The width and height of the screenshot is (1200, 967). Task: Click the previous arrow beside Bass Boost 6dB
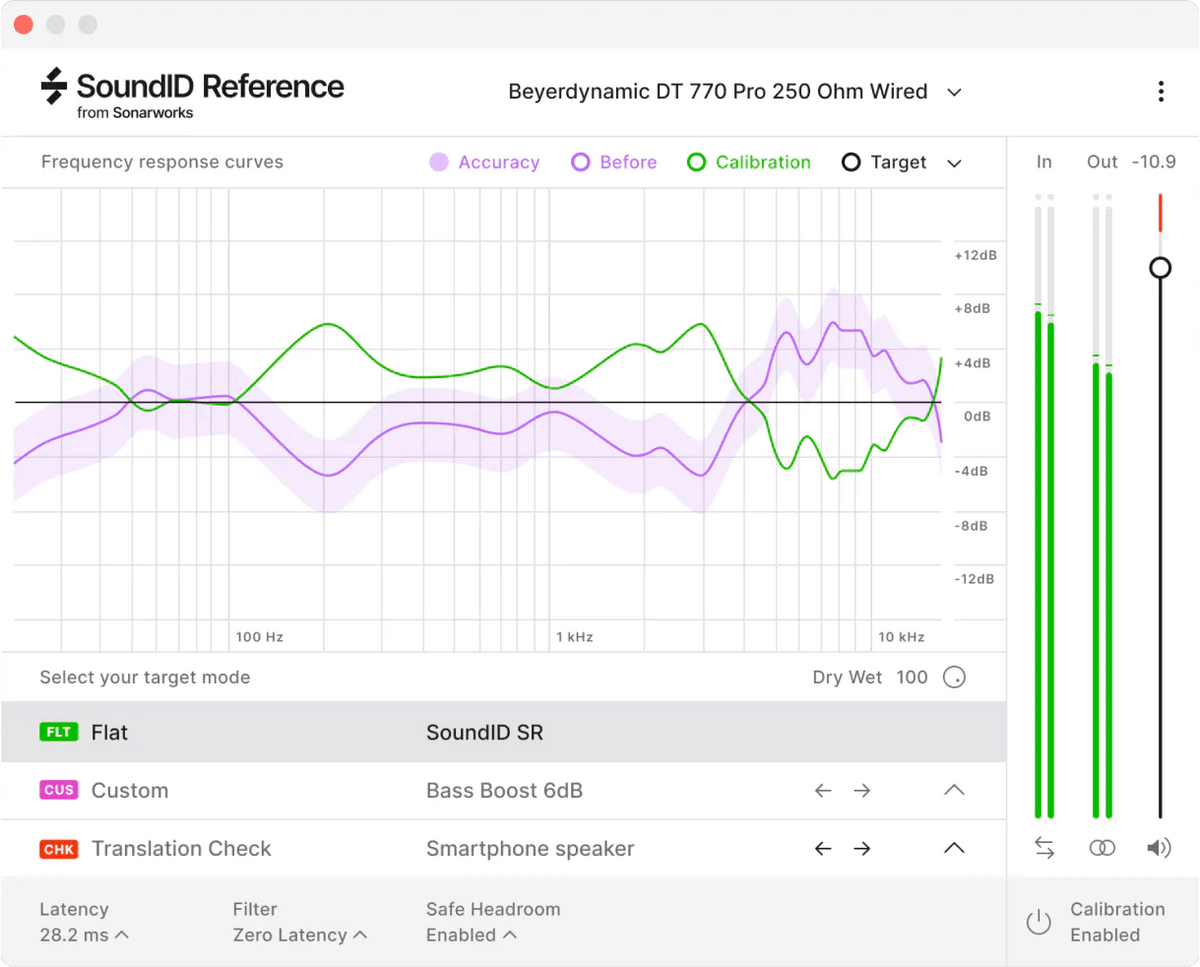(822, 790)
